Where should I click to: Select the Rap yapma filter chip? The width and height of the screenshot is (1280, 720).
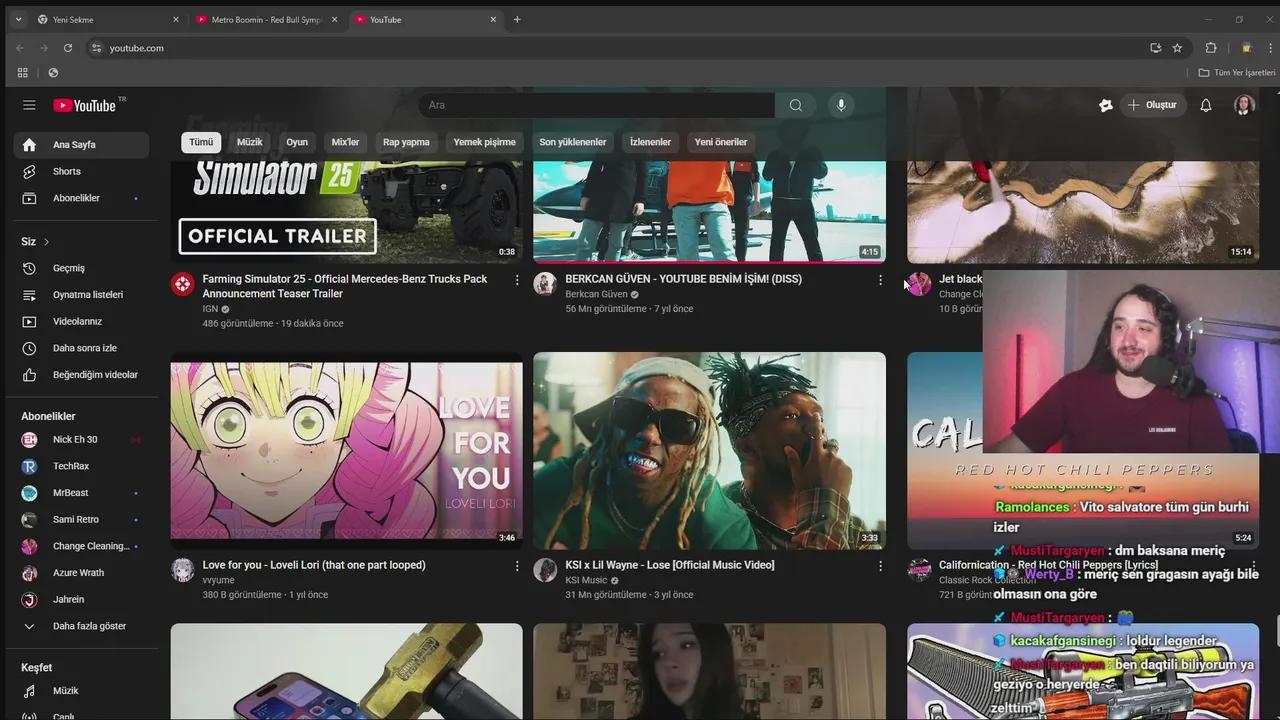coord(406,142)
